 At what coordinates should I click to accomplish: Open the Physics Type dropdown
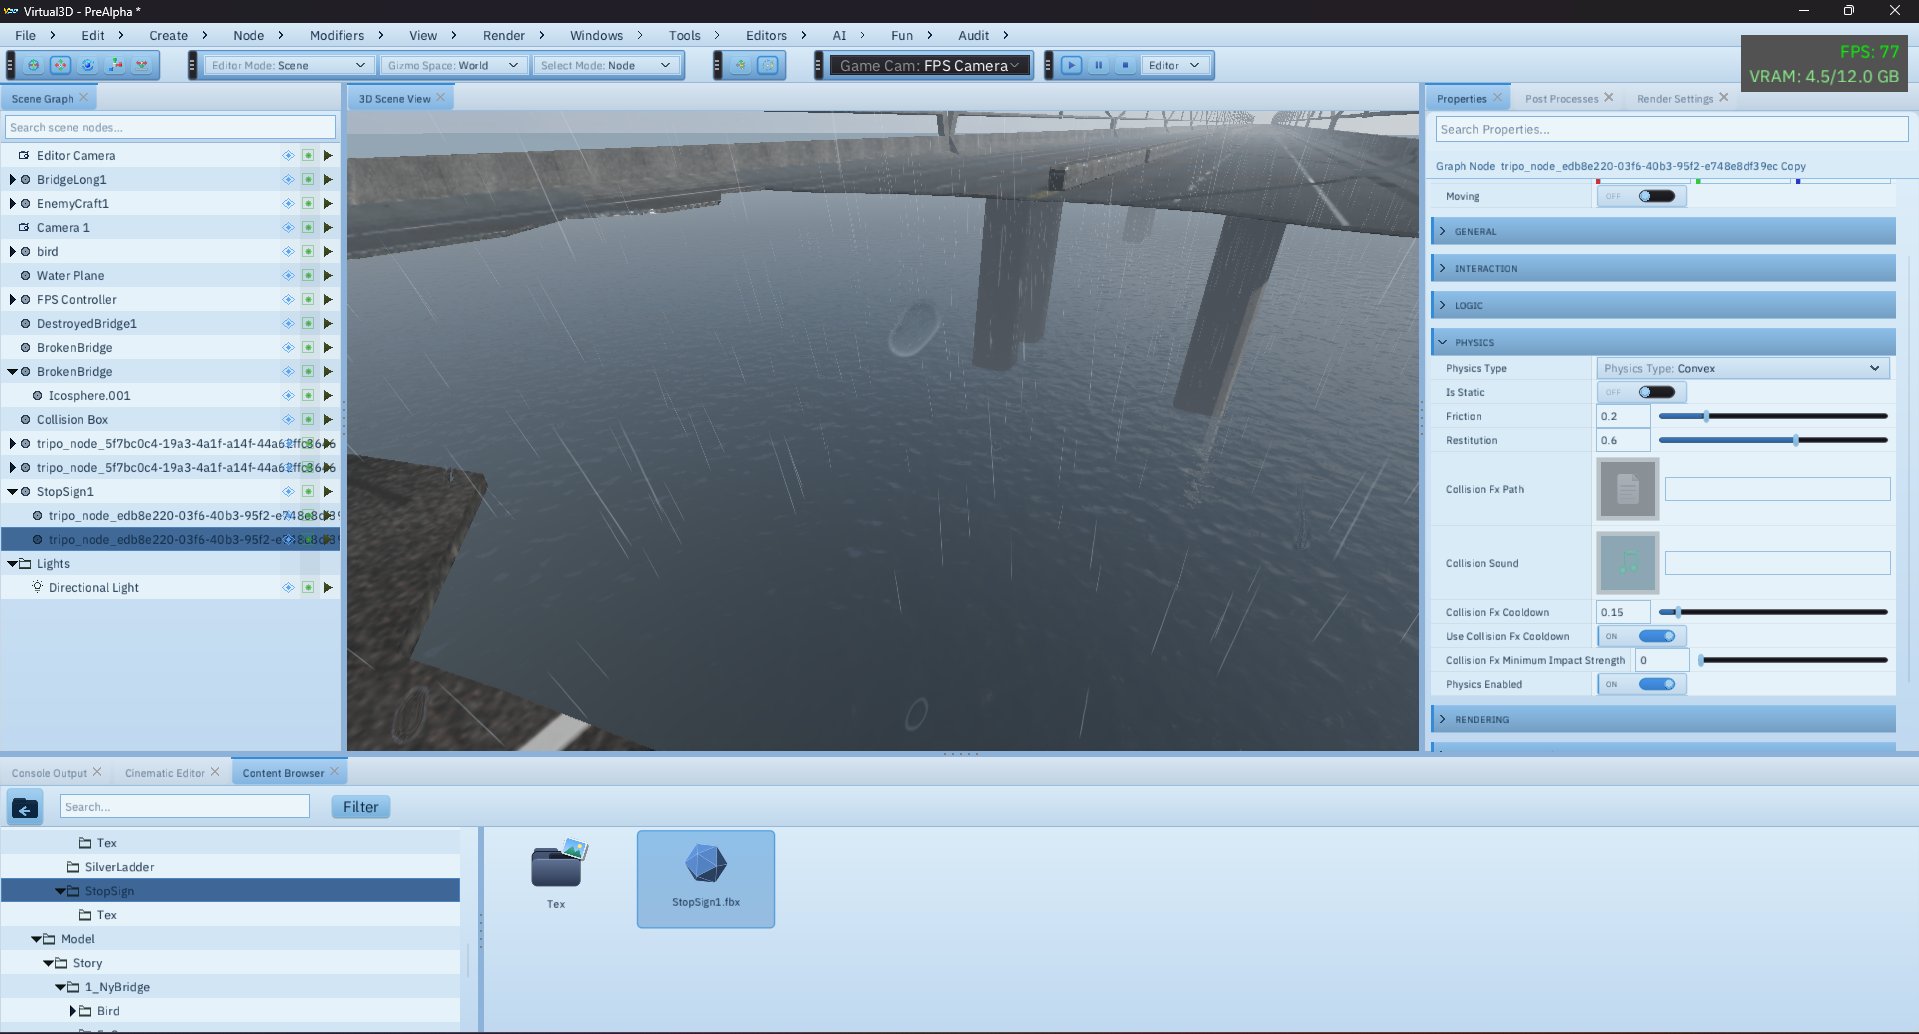point(1742,368)
